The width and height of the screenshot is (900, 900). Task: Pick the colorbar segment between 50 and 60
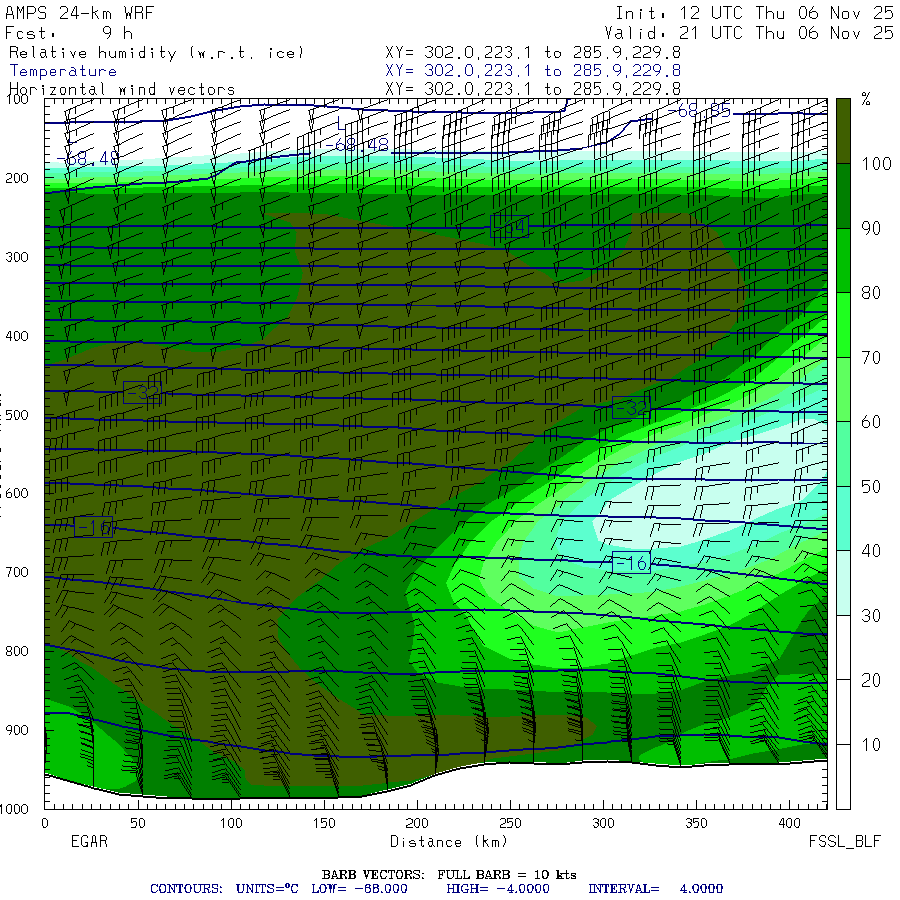843,454
